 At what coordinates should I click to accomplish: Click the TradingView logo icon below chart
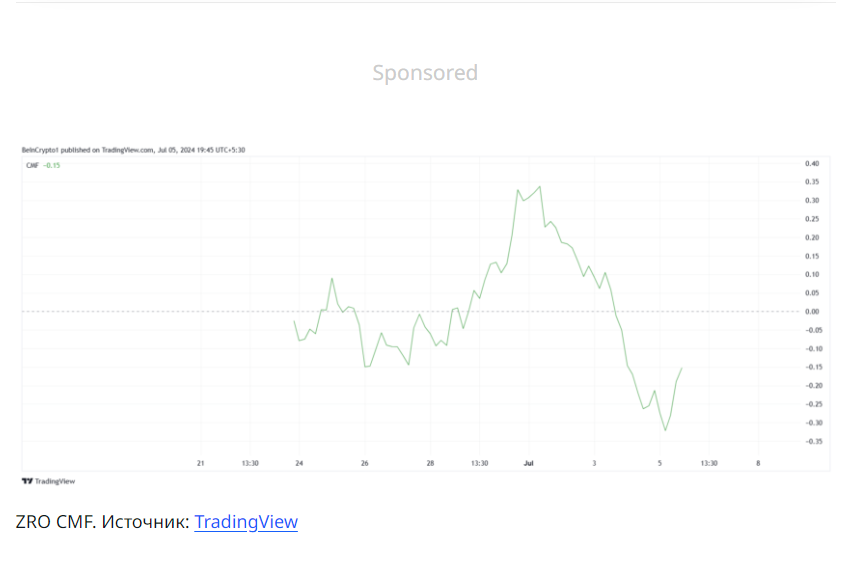(27, 481)
